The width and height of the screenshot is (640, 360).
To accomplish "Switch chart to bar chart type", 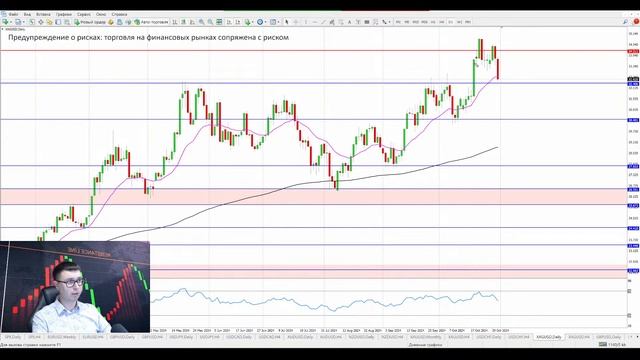I will [175, 22].
